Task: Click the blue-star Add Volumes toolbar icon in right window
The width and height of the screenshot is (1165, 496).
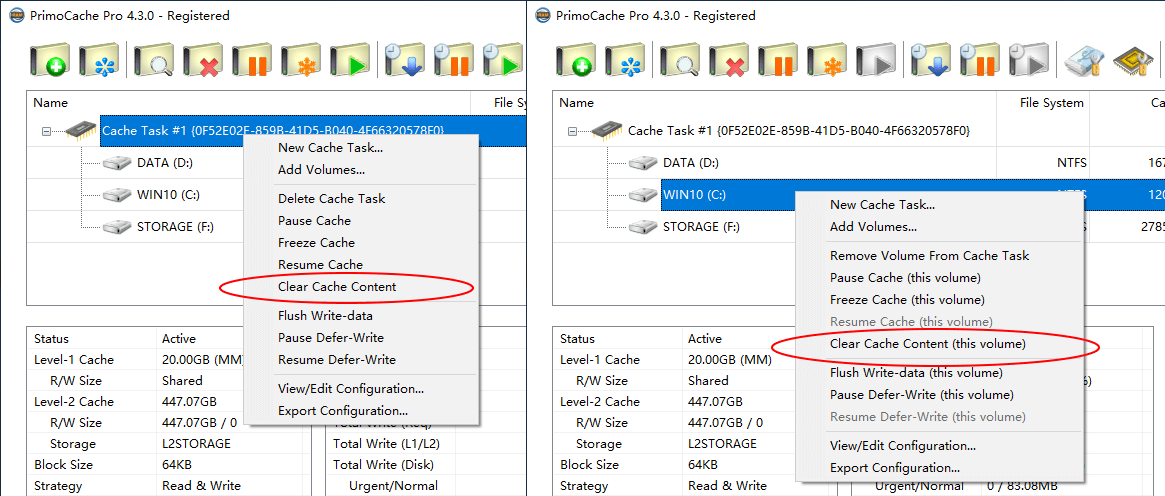Action: [x=625, y=60]
